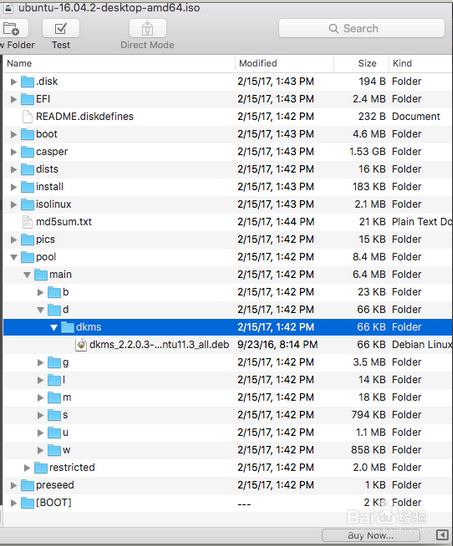Viewport: 453px width, 546px height.
Task: Click the 794 KB size of folder s
Action: (x=368, y=415)
